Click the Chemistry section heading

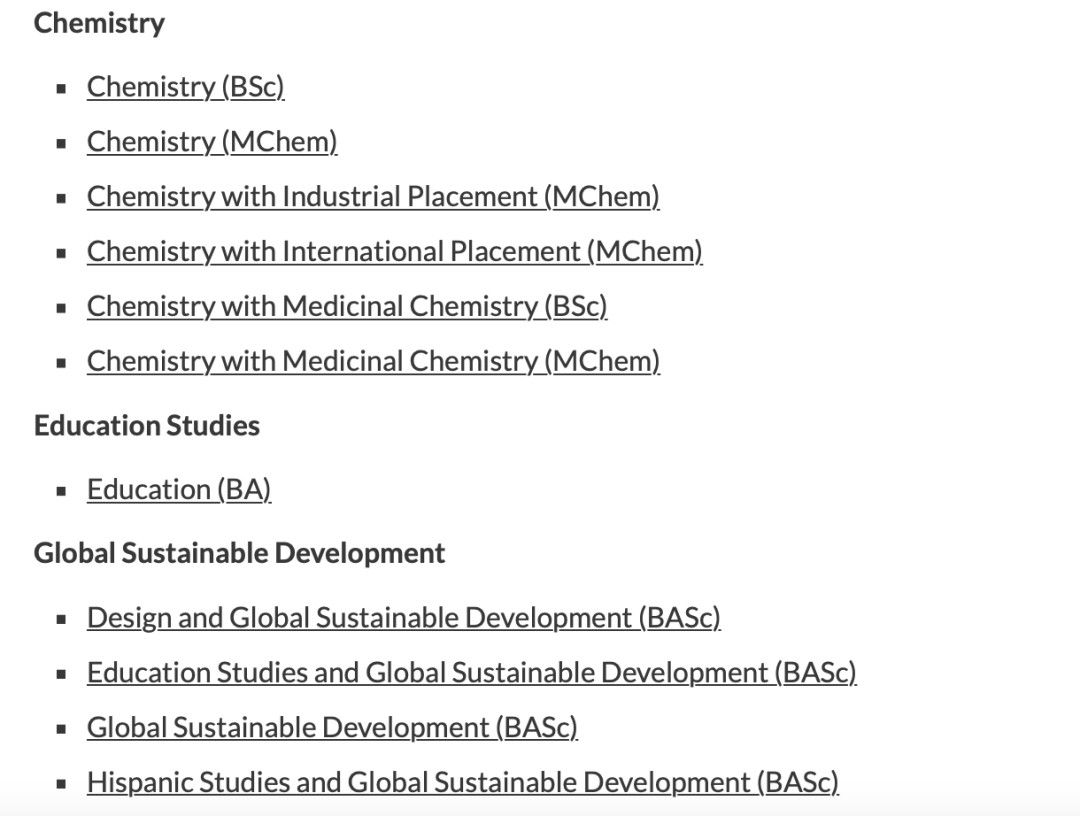click(x=99, y=23)
